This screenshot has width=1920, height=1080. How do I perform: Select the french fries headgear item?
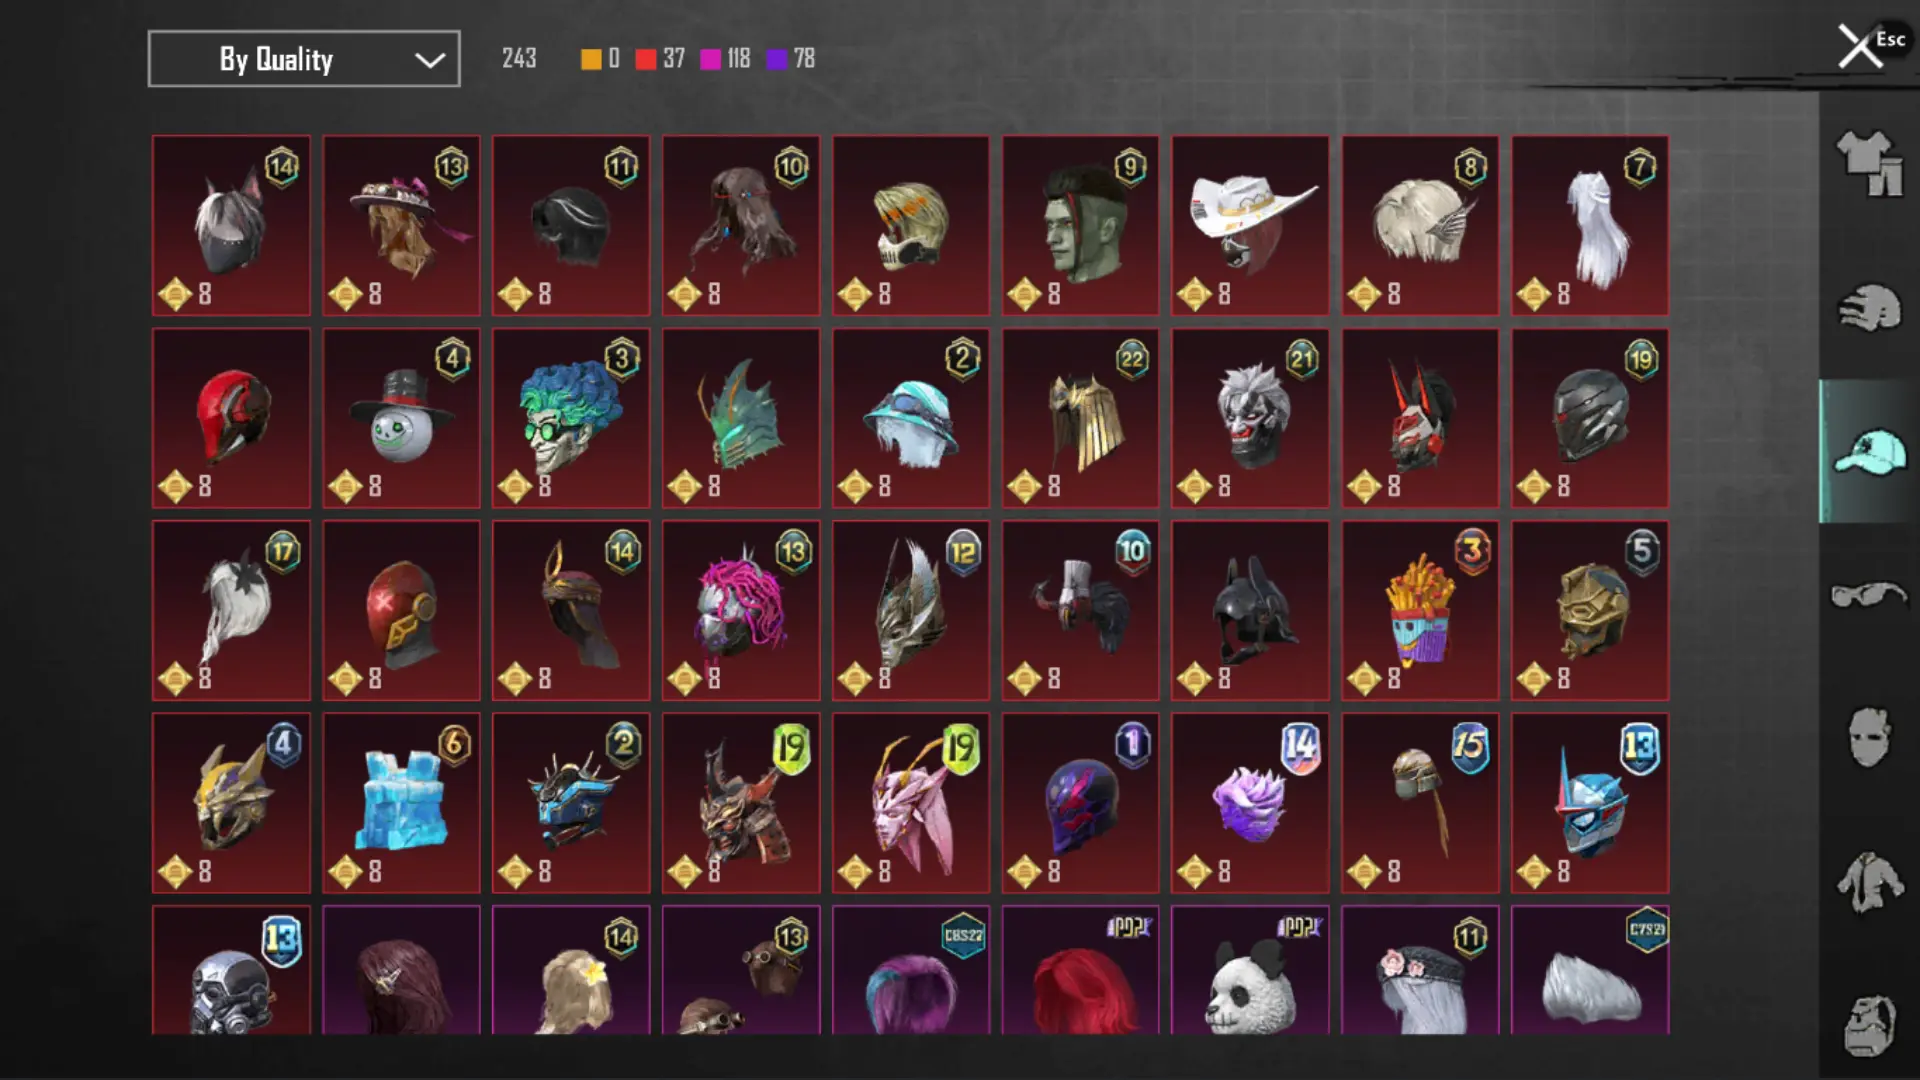tap(1420, 610)
